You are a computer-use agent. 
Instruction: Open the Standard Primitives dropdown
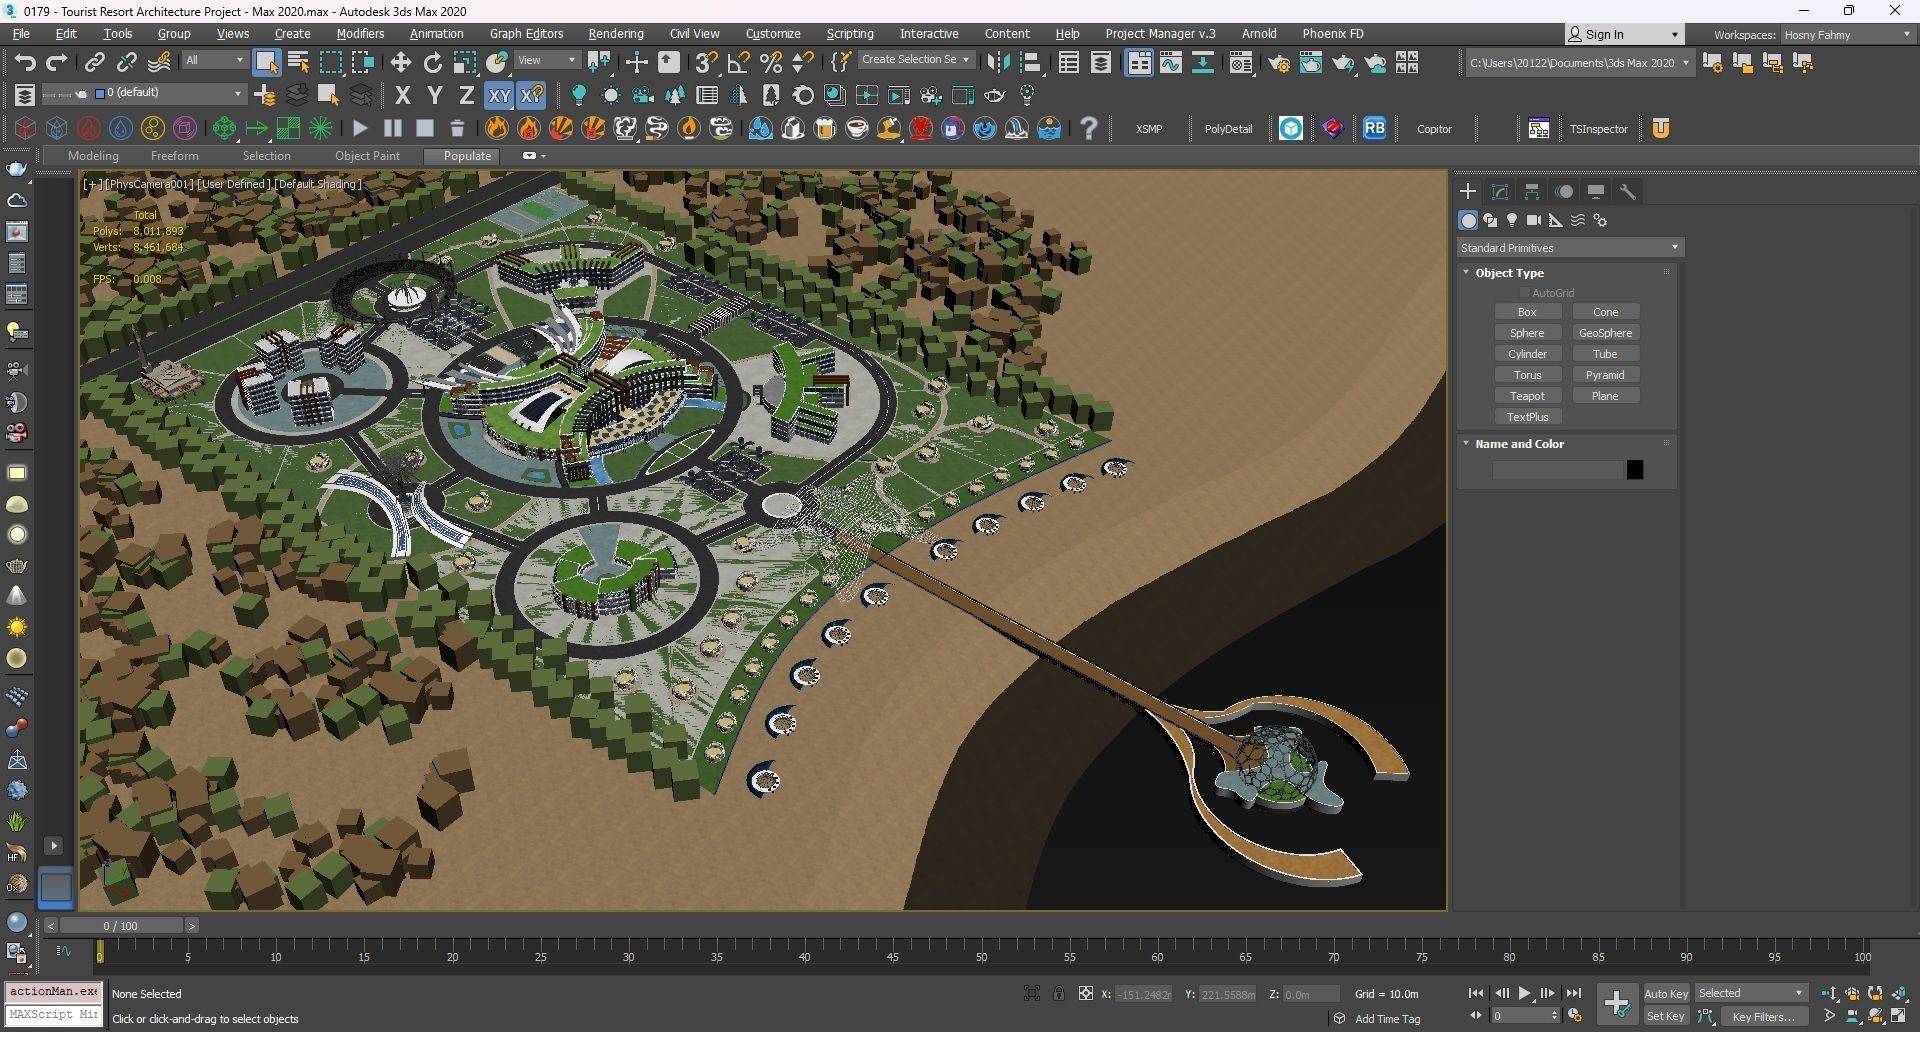(x=1568, y=247)
